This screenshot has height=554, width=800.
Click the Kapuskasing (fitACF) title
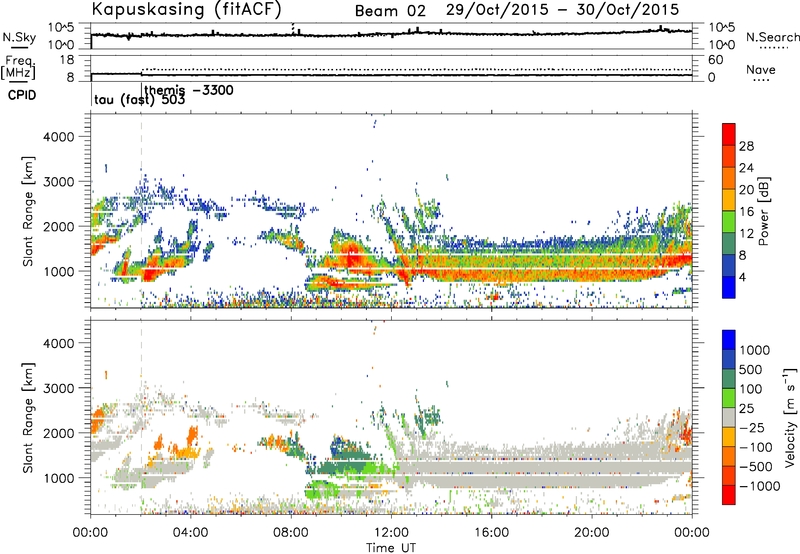click(187, 9)
